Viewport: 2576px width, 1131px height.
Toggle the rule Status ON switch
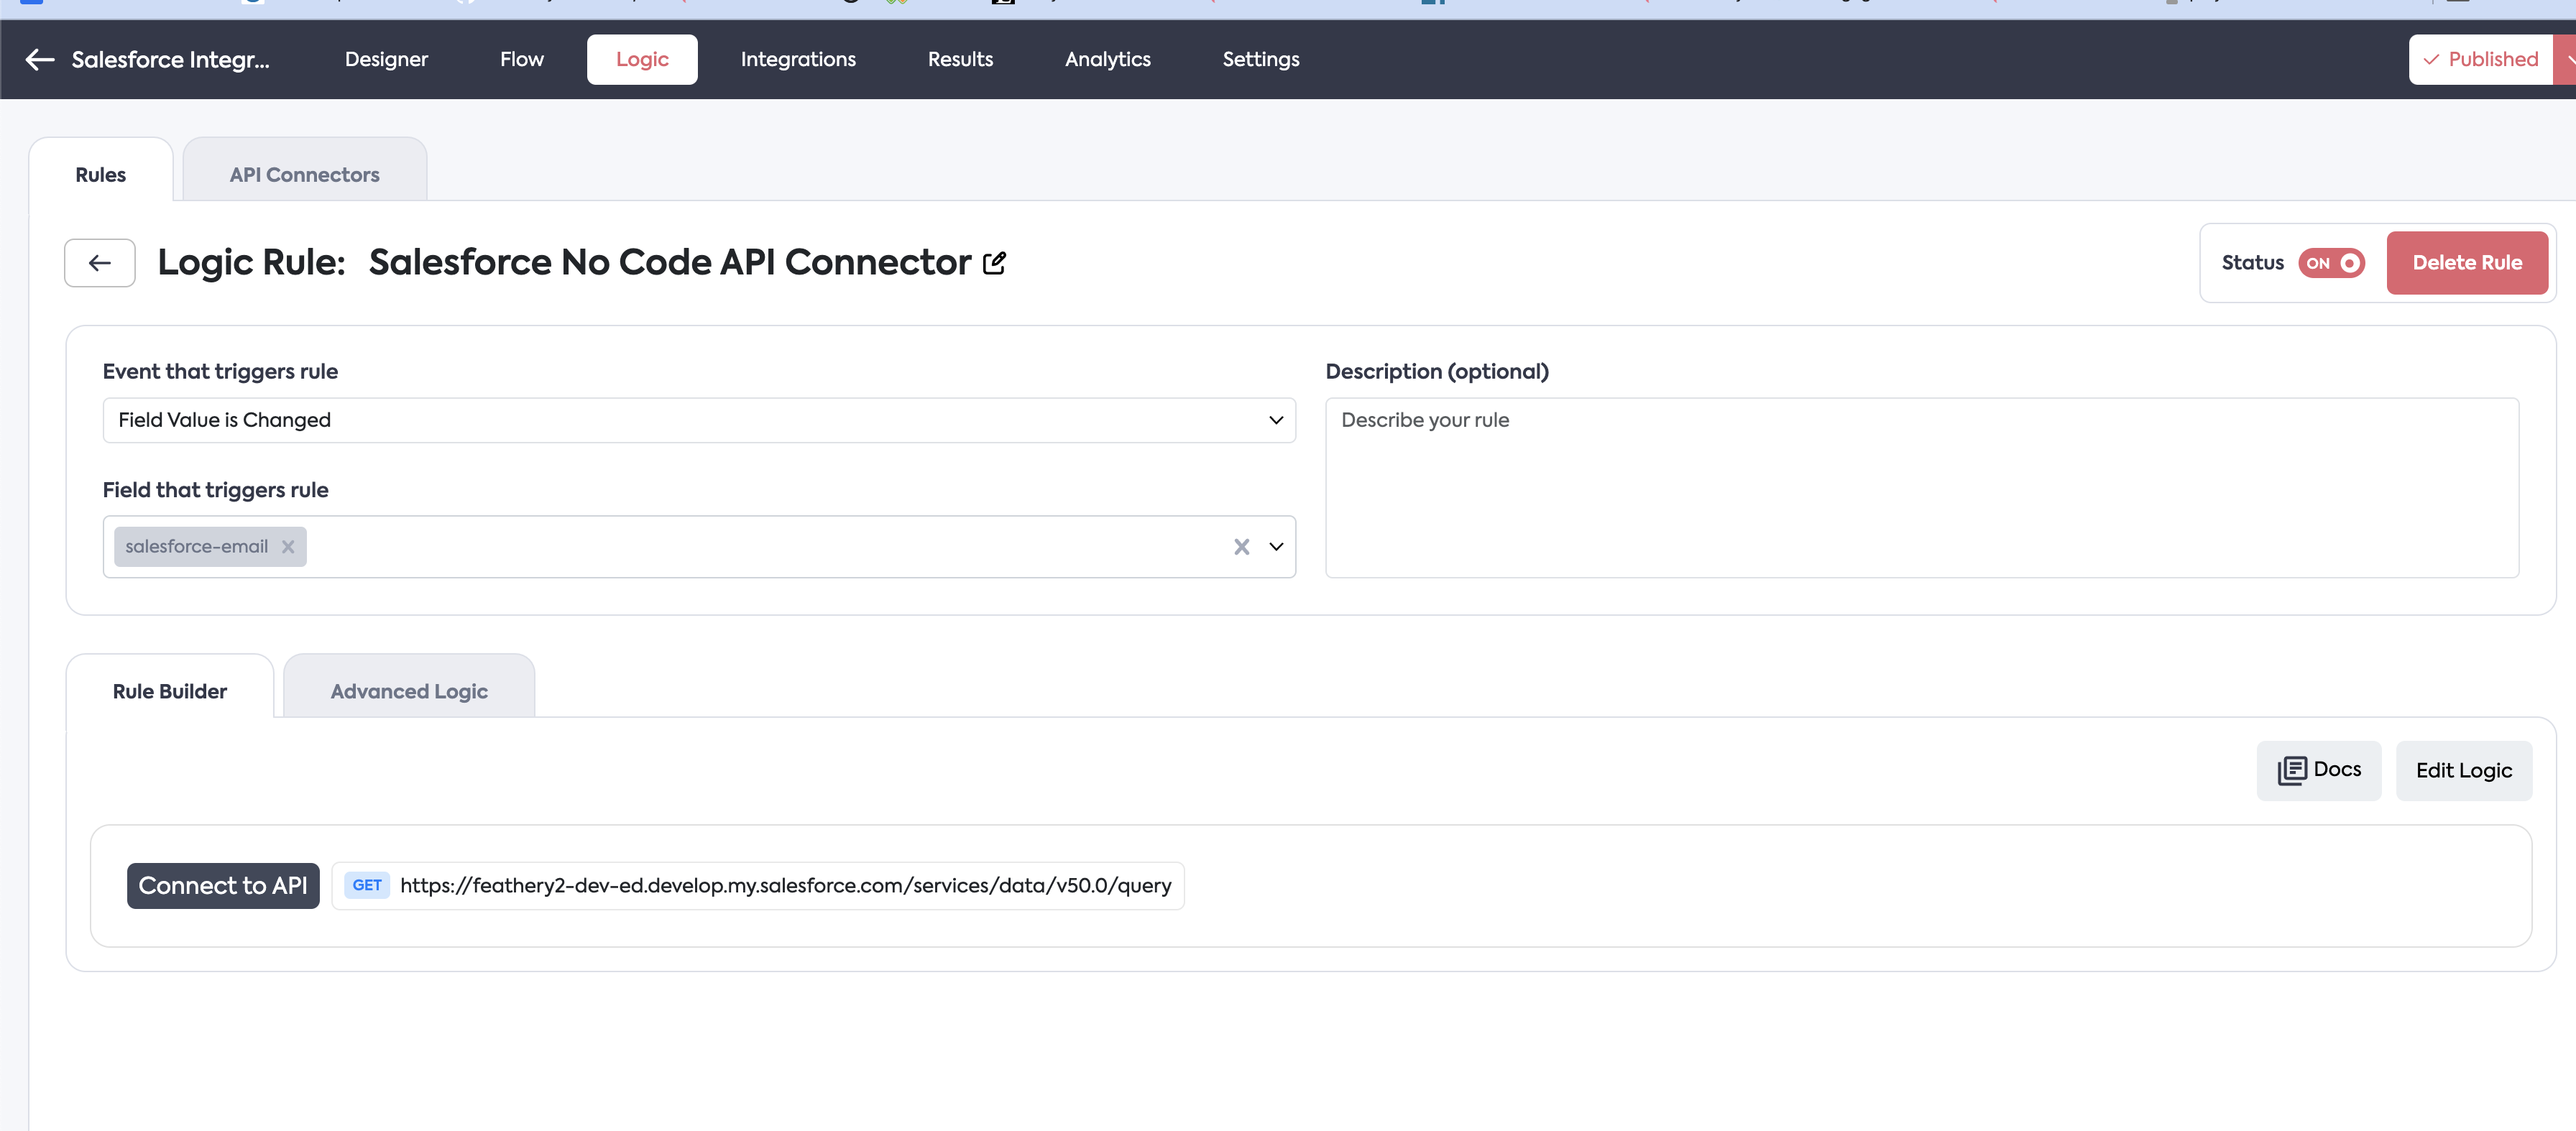click(x=2331, y=263)
